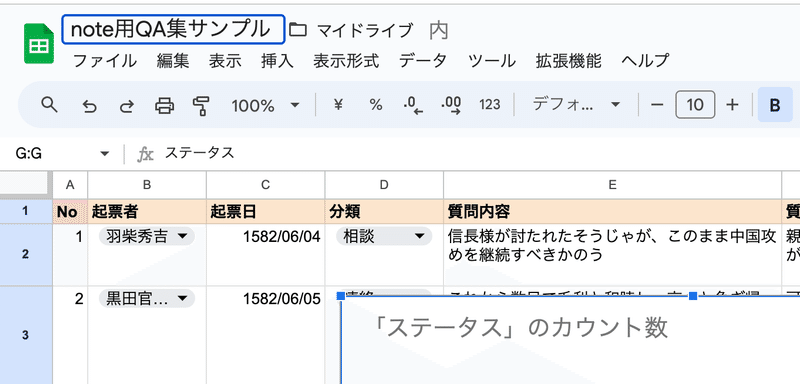Open the 表示 menu

tap(225, 61)
